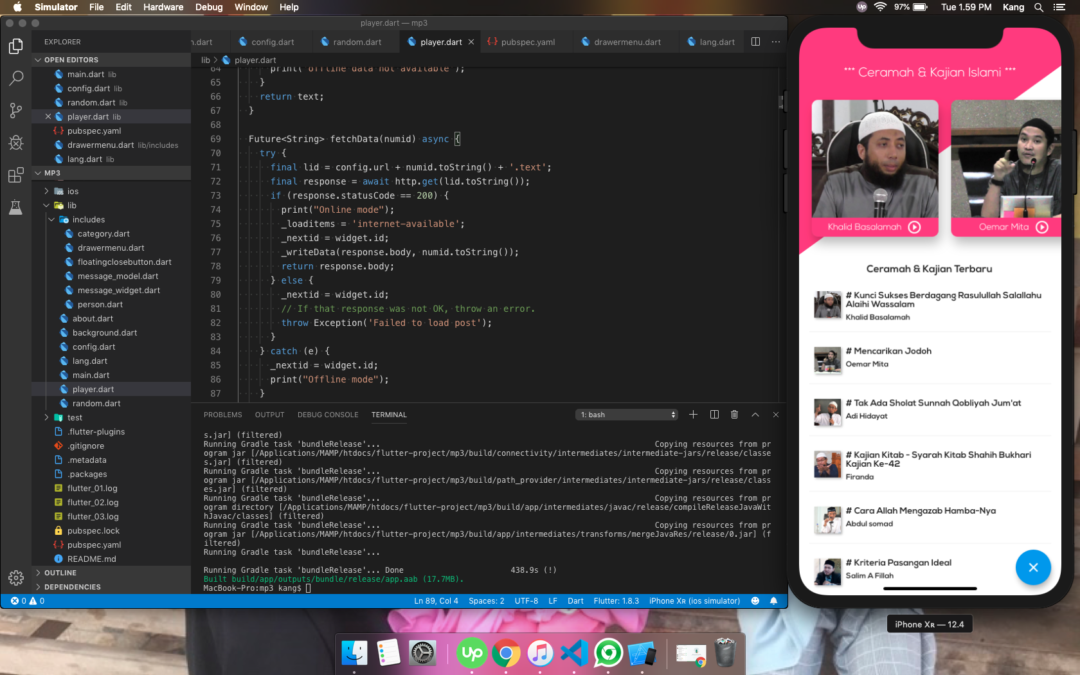Open Finder from the Dock
The height and width of the screenshot is (675, 1080).
354,652
